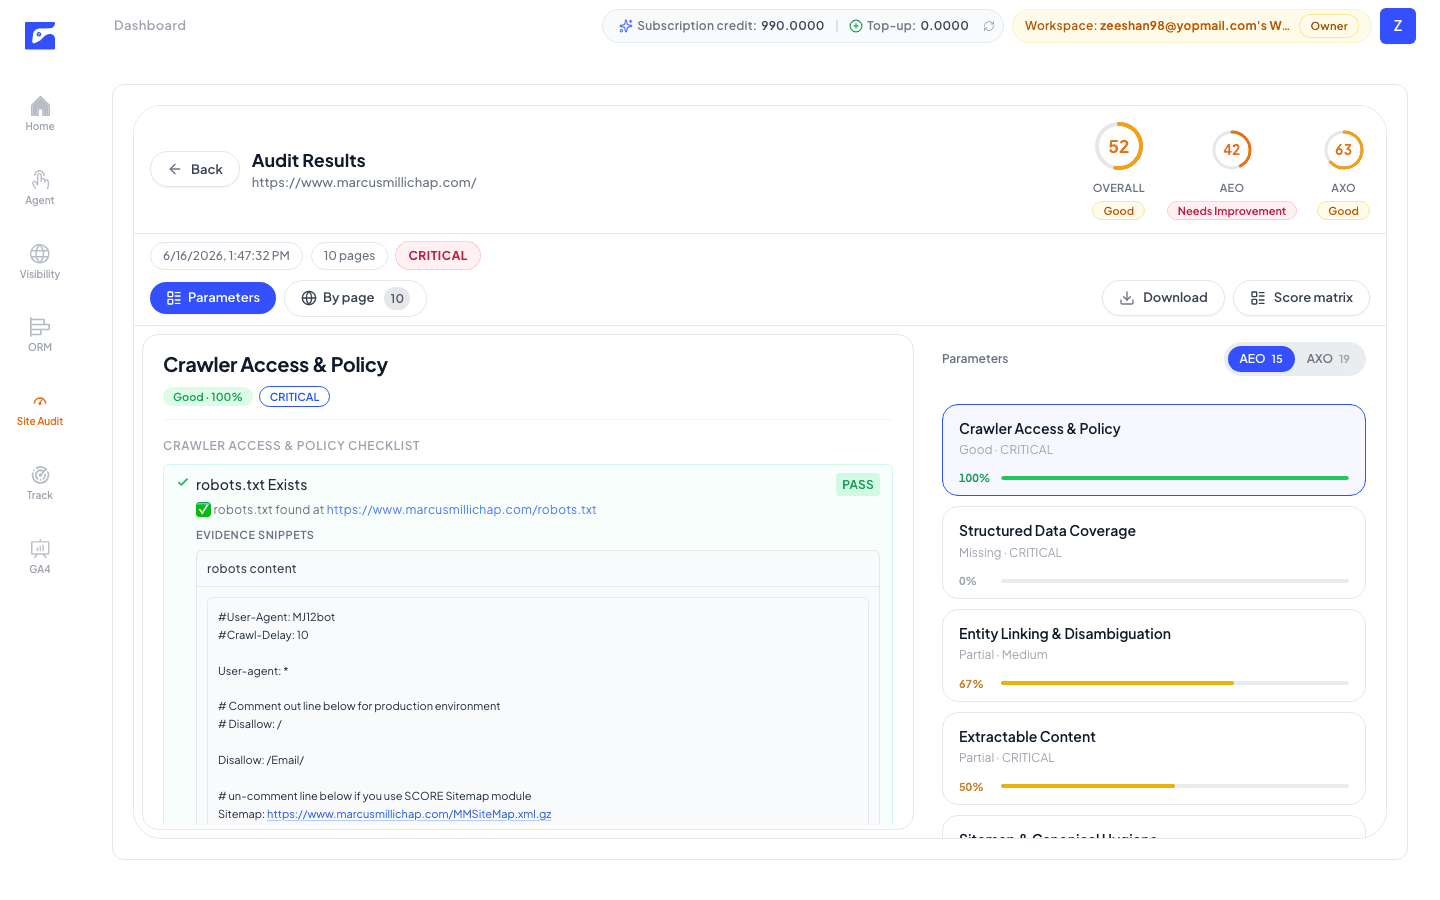The height and width of the screenshot is (900, 1440).
Task: Click the audited site URL marcusmillichap.com
Action: tap(364, 183)
